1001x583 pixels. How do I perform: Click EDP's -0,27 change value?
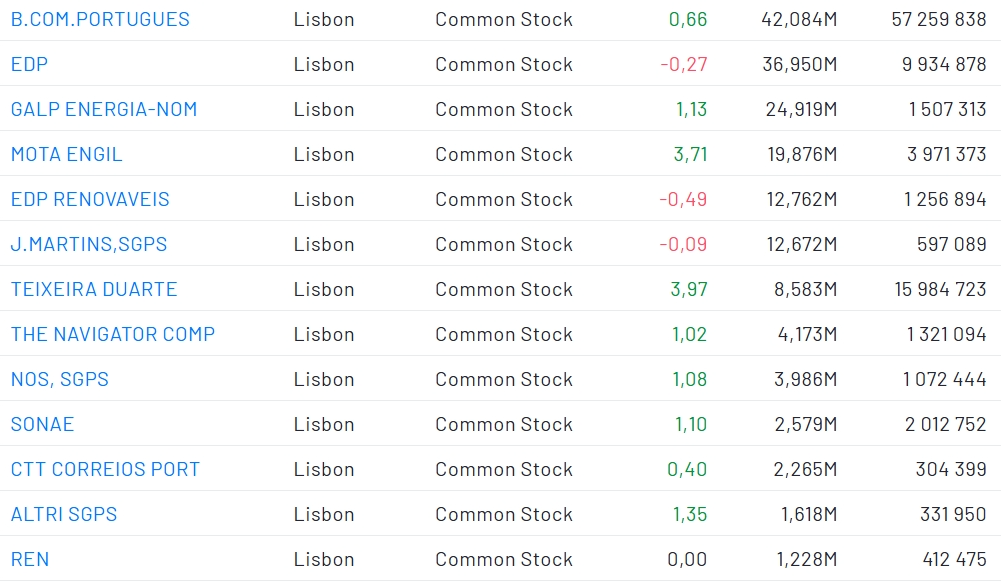[684, 64]
